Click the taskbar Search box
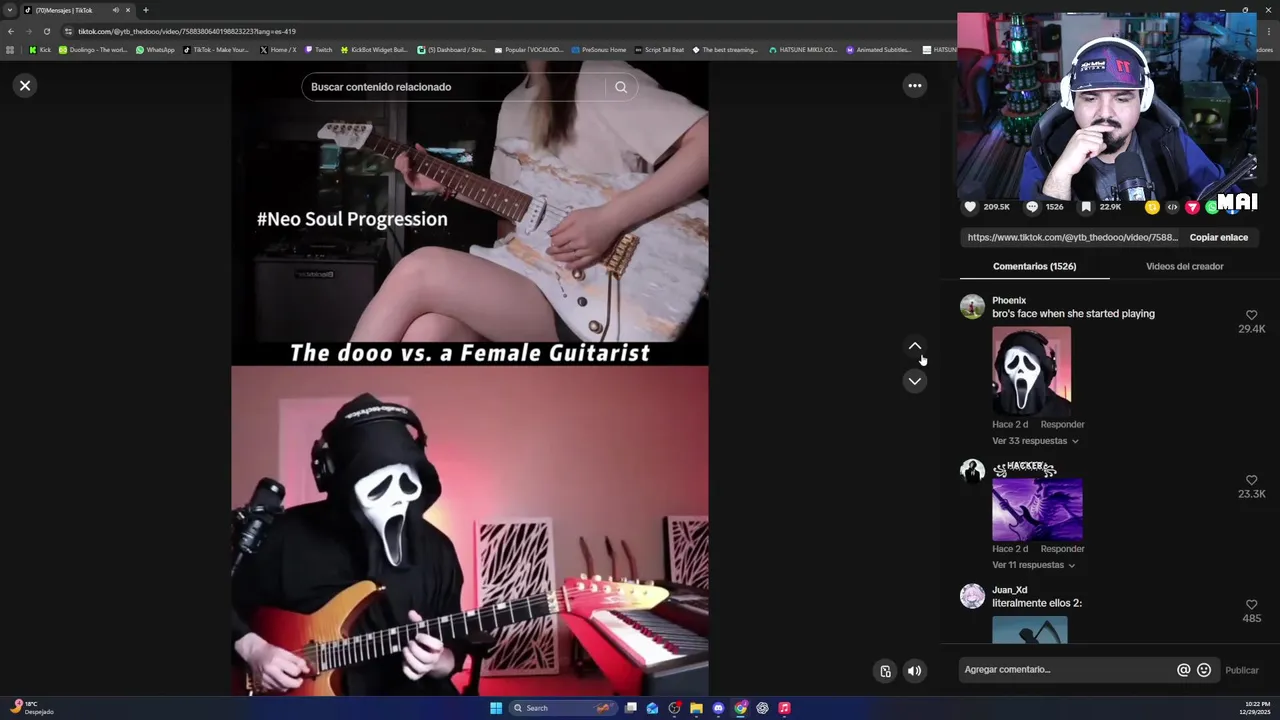The height and width of the screenshot is (720, 1280). coord(563,708)
